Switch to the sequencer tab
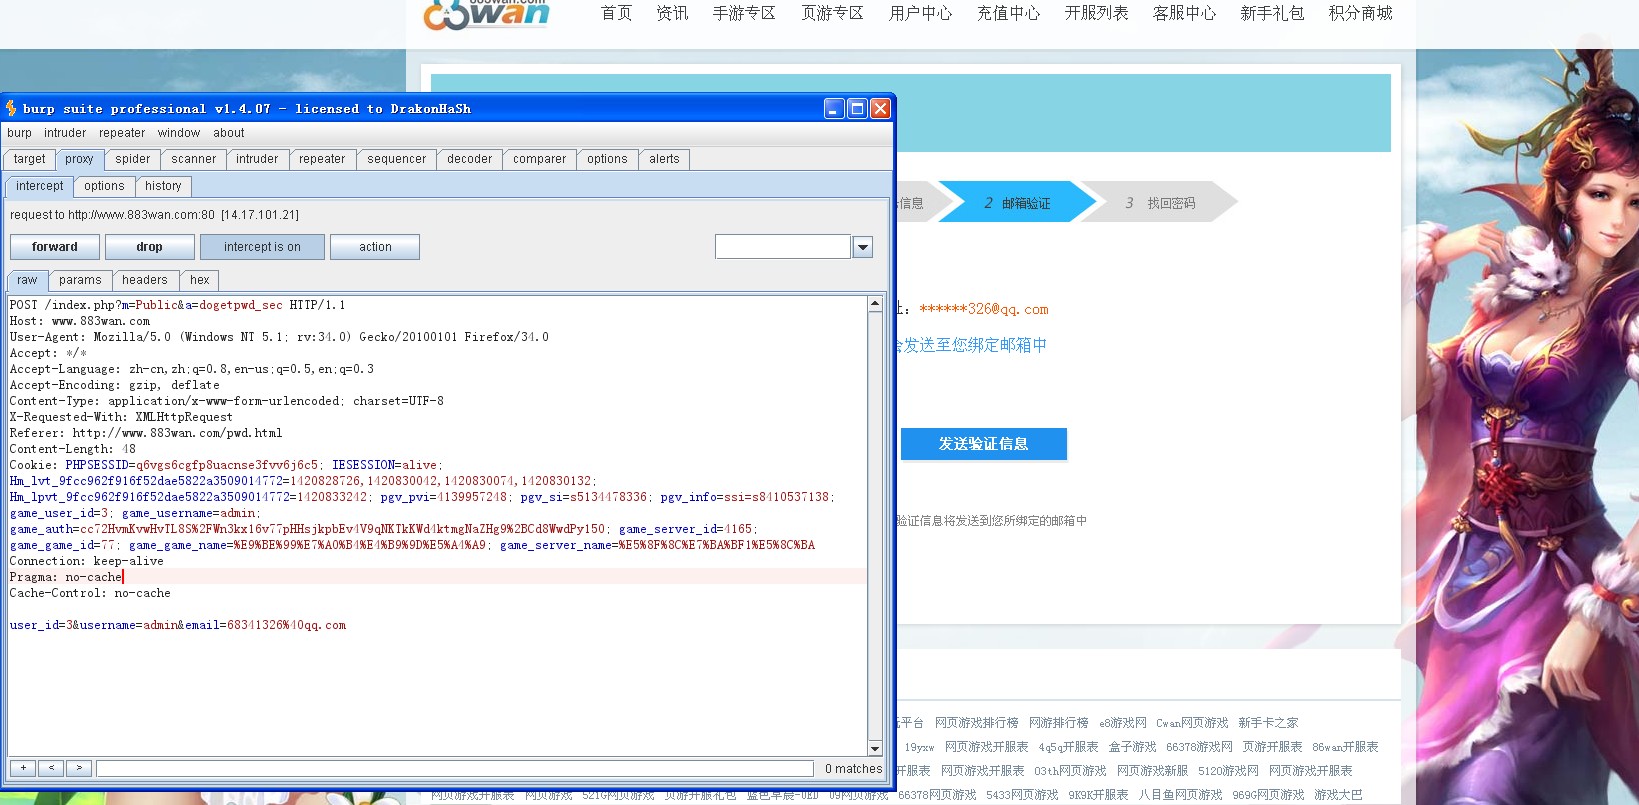Screen dimensions: 1639x805 click(x=397, y=159)
